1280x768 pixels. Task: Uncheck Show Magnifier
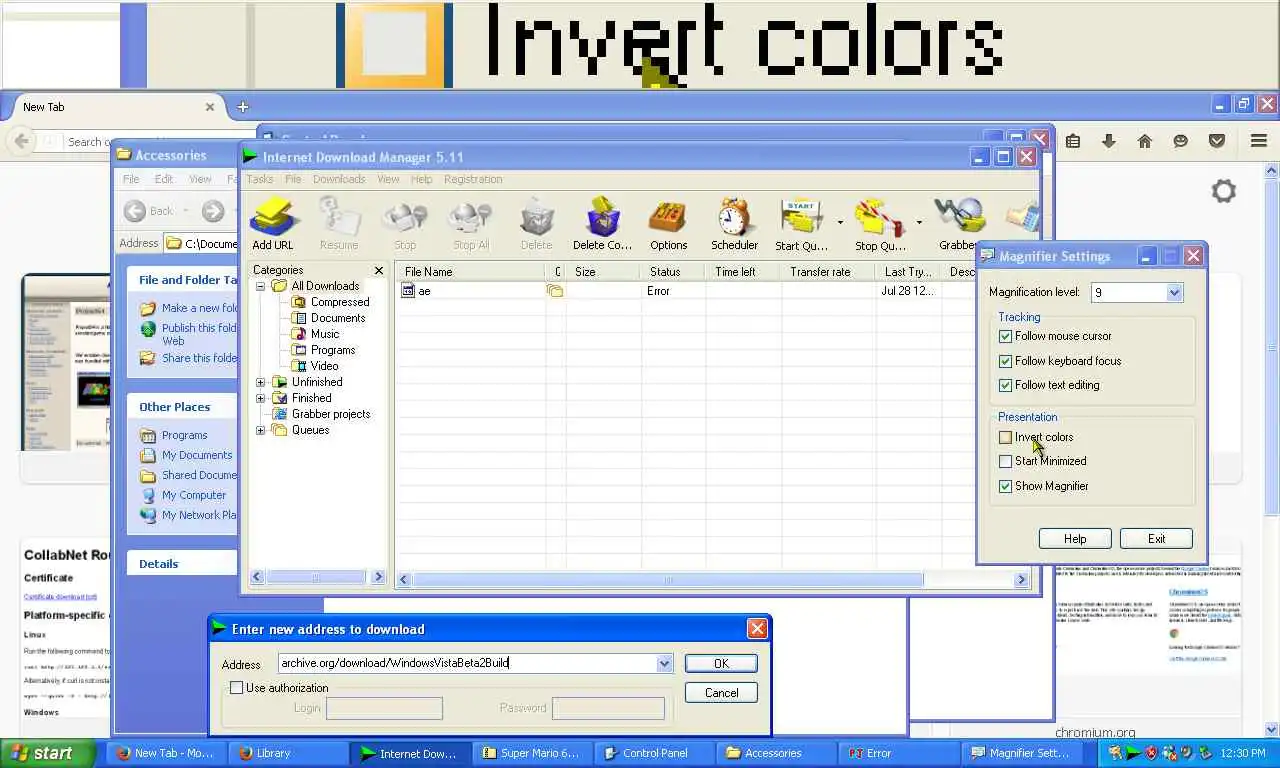tap(1005, 486)
